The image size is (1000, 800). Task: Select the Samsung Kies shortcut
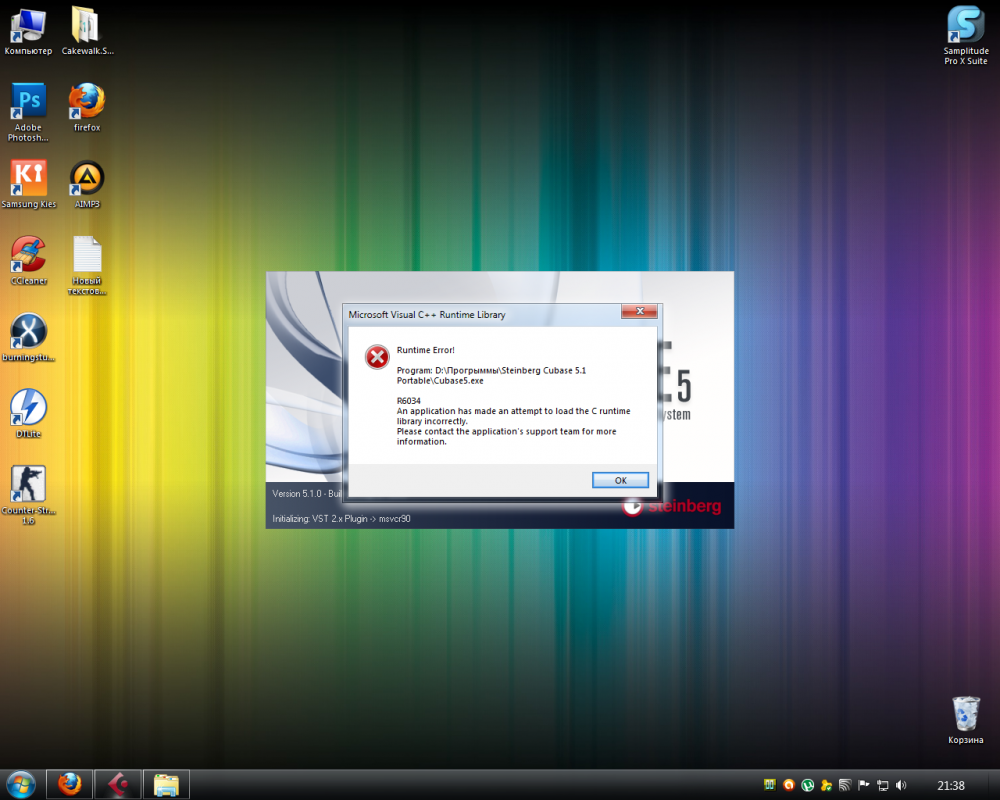(x=29, y=184)
